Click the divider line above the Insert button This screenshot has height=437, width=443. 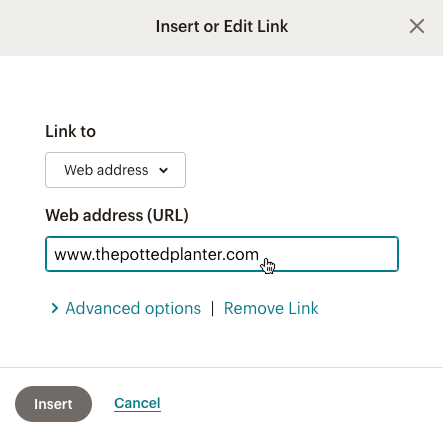pos(221,368)
